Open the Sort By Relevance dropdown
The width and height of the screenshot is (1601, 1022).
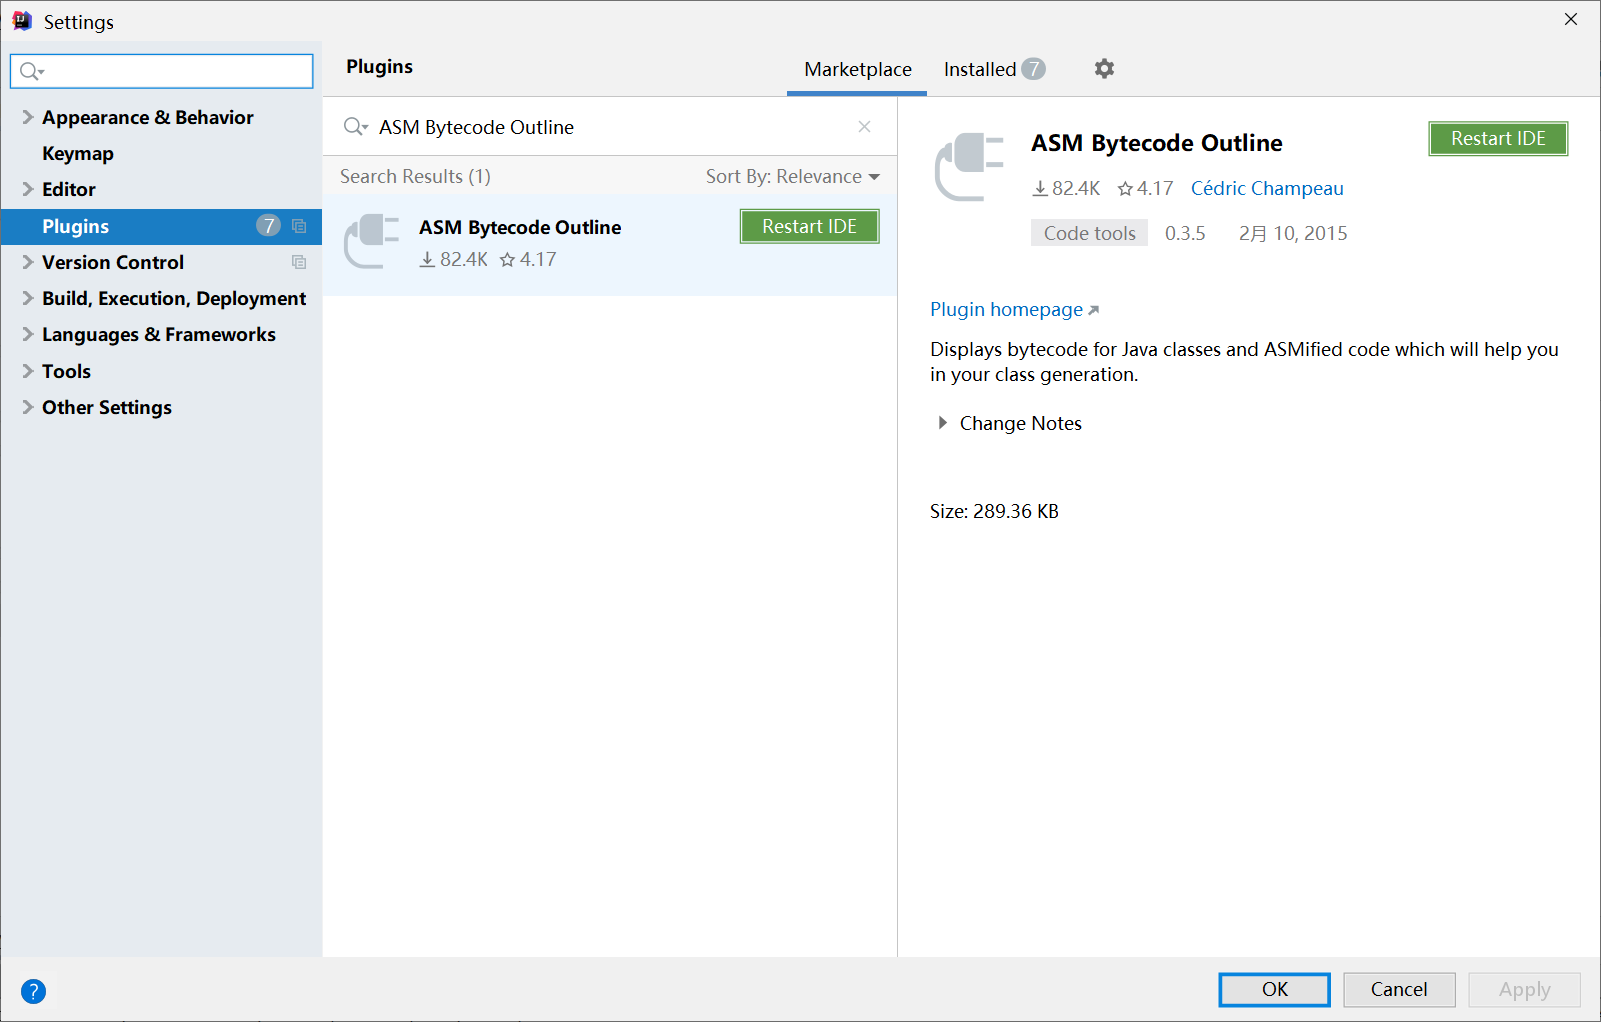[793, 177]
